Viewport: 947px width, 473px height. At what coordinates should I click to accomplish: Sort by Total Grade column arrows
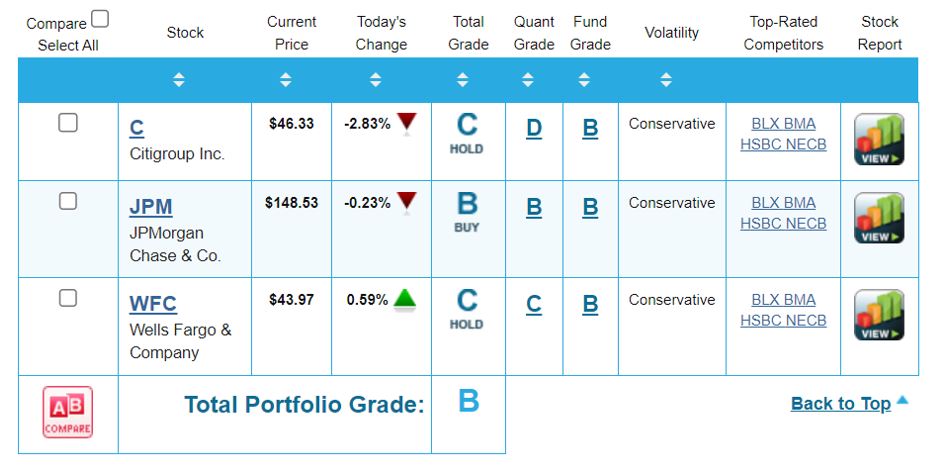[466, 80]
